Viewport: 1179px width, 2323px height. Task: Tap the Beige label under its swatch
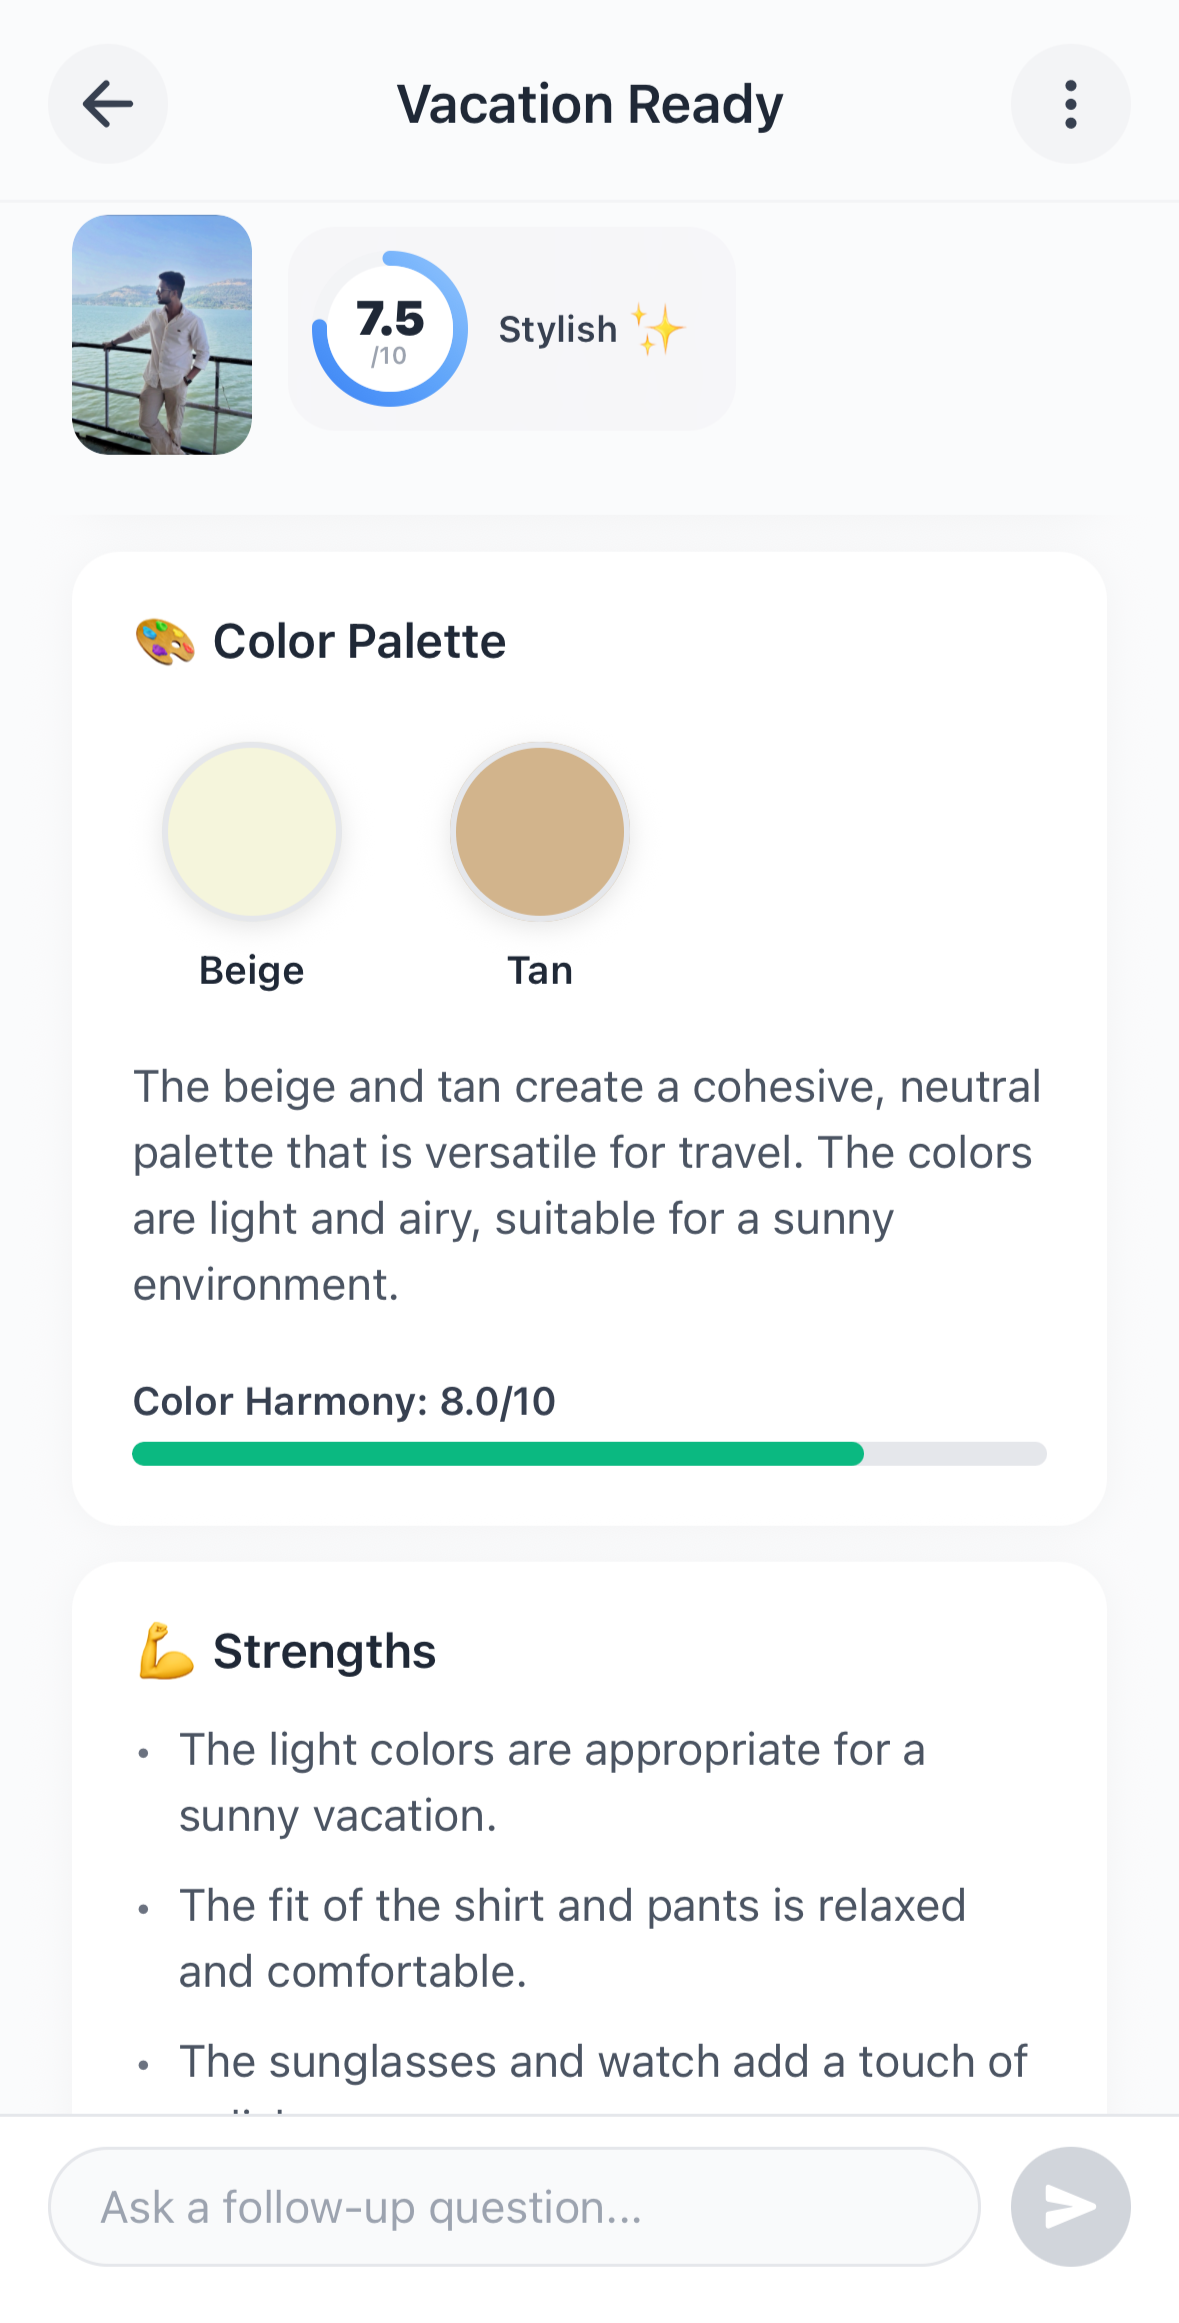251,968
